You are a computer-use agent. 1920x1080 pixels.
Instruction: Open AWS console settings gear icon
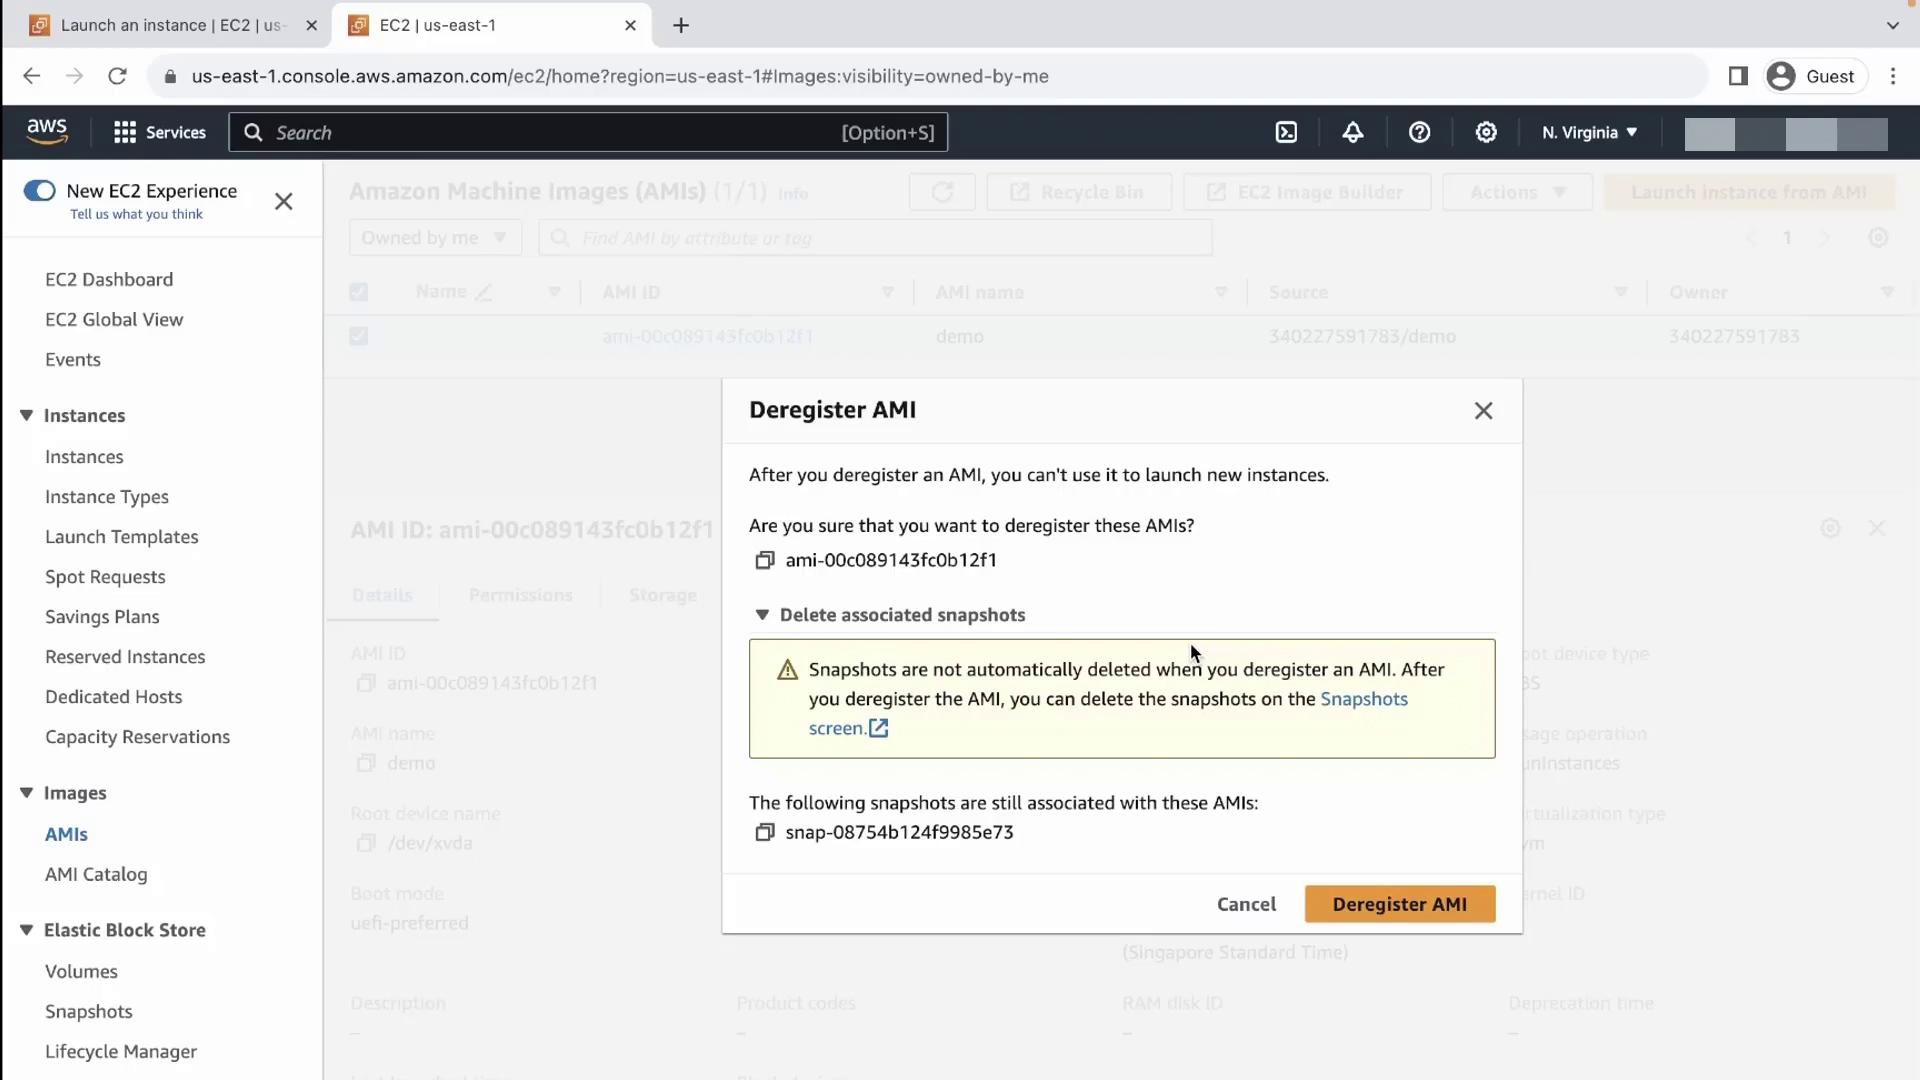[1486, 132]
